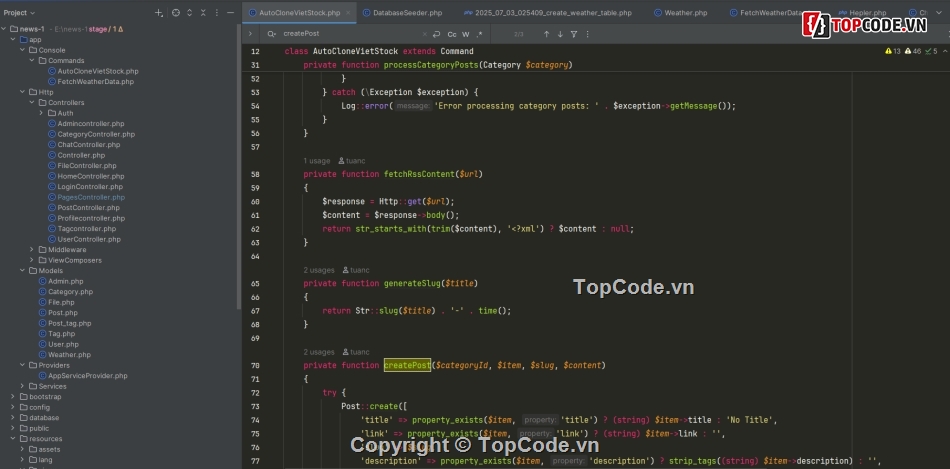
Task: Collapse the app folder
Action: tap(13, 39)
